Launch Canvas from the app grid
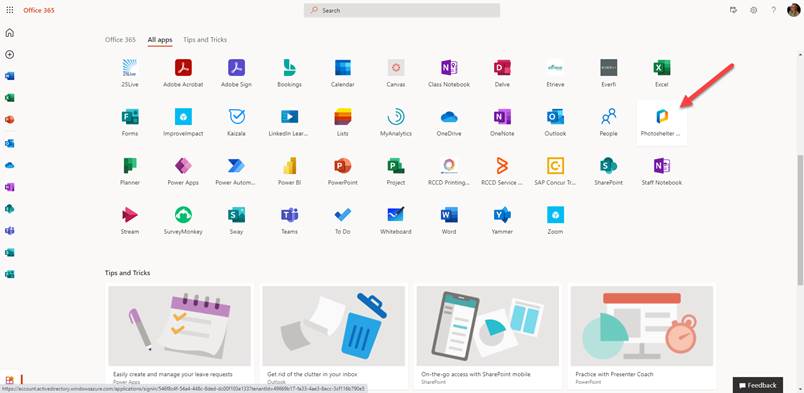The image size is (804, 393). [396, 73]
